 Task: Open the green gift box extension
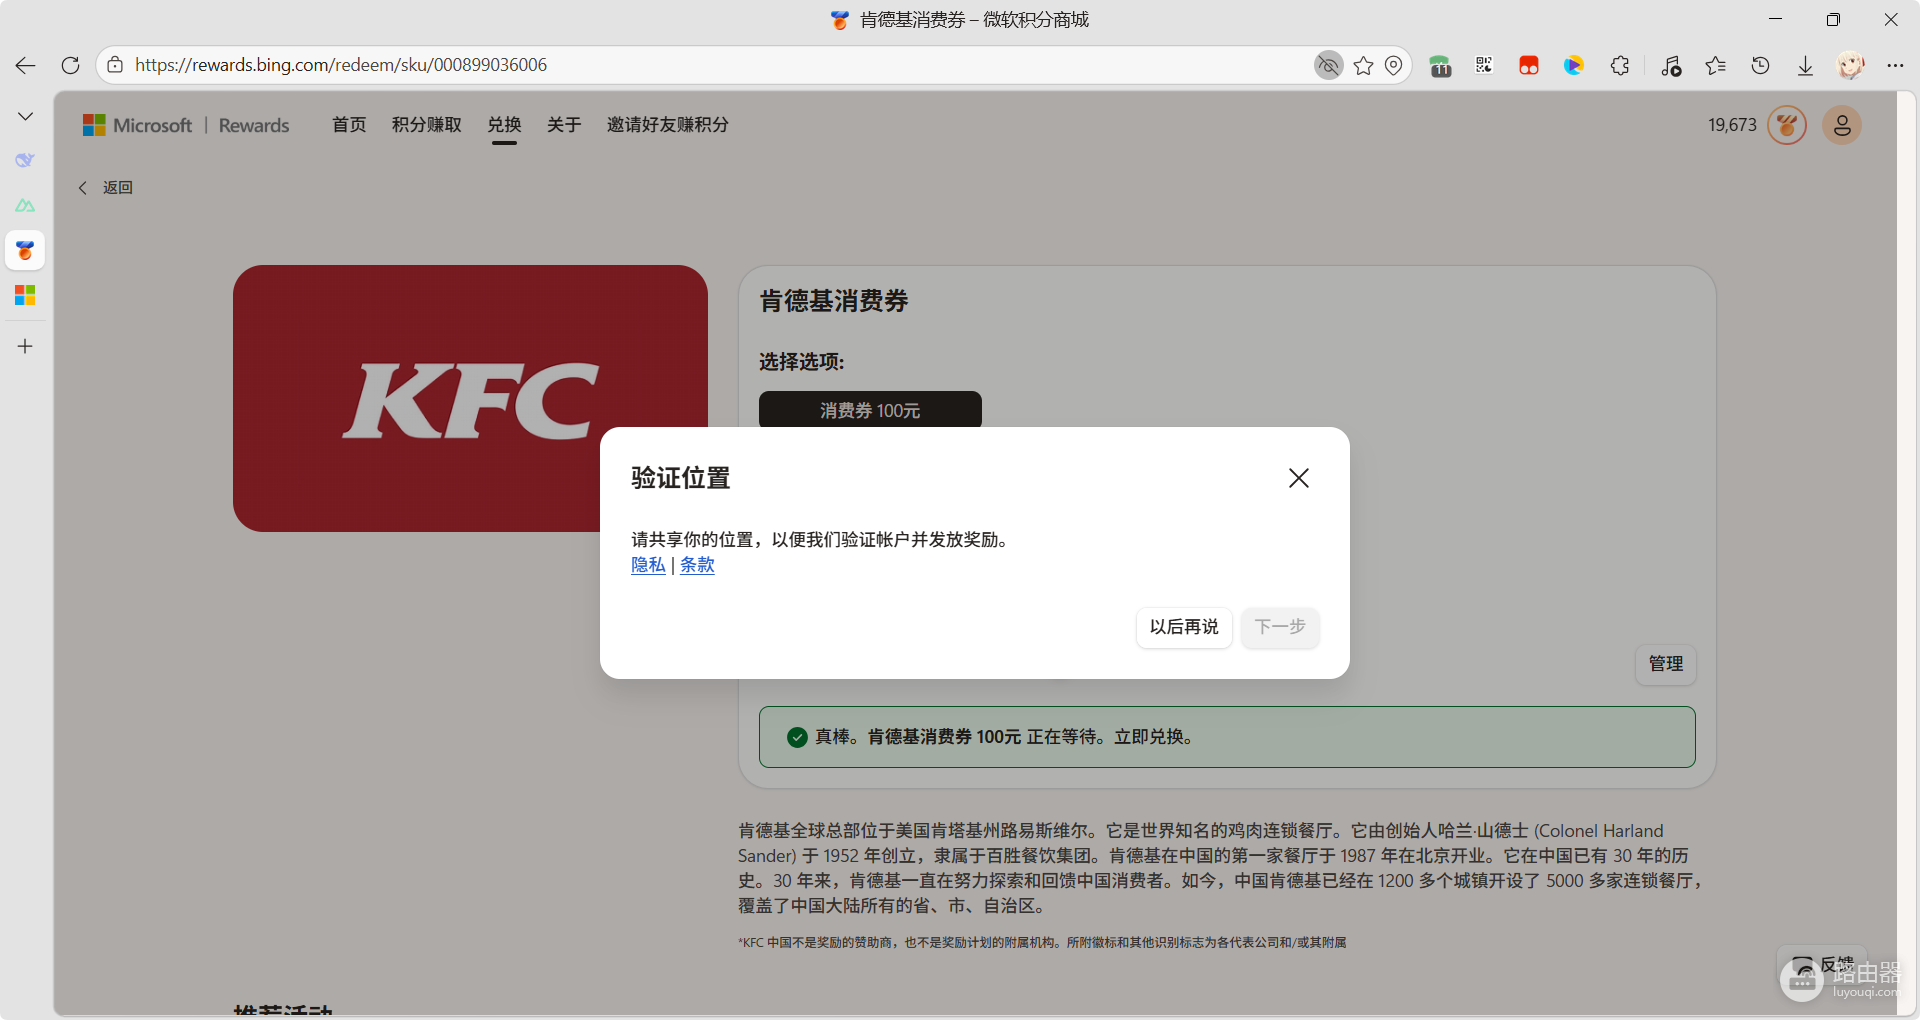(x=1440, y=66)
